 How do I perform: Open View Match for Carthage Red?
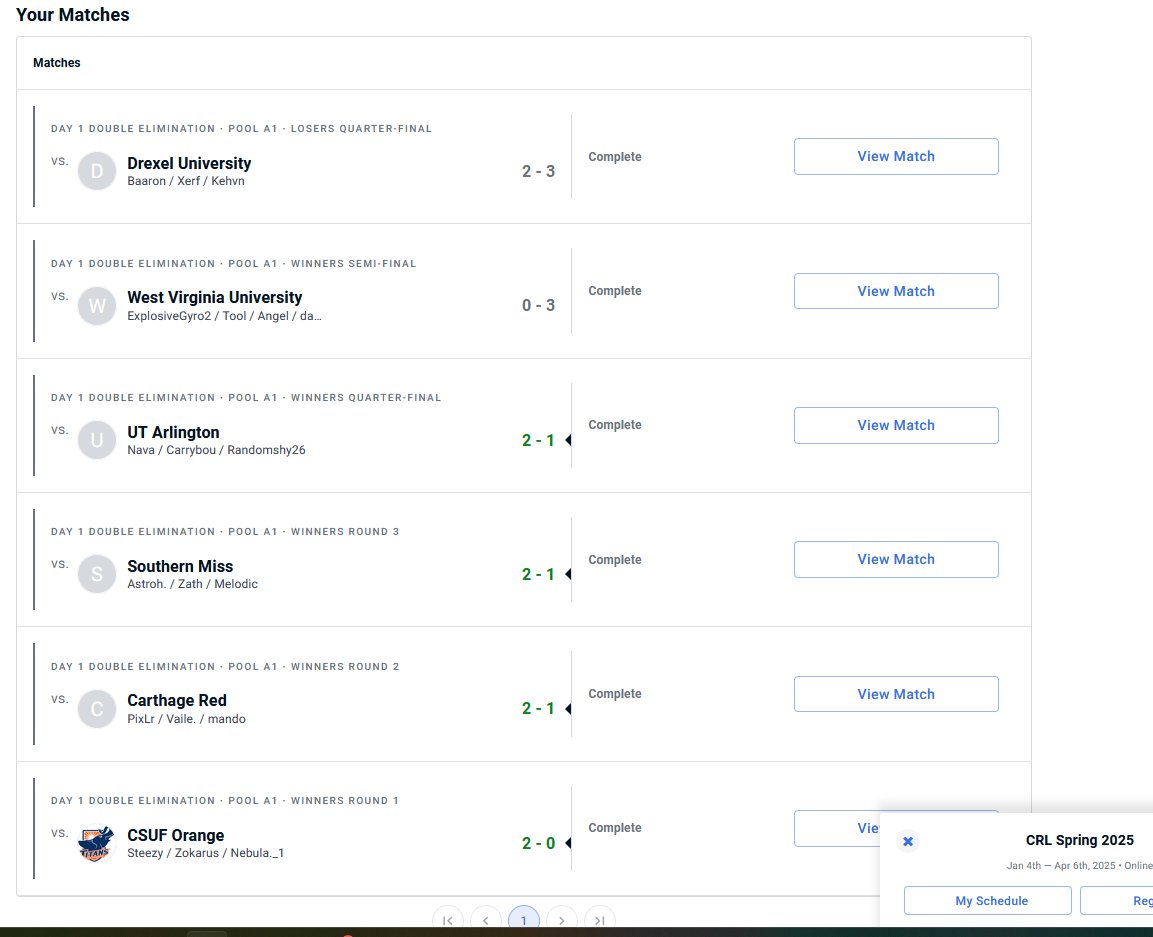point(896,694)
